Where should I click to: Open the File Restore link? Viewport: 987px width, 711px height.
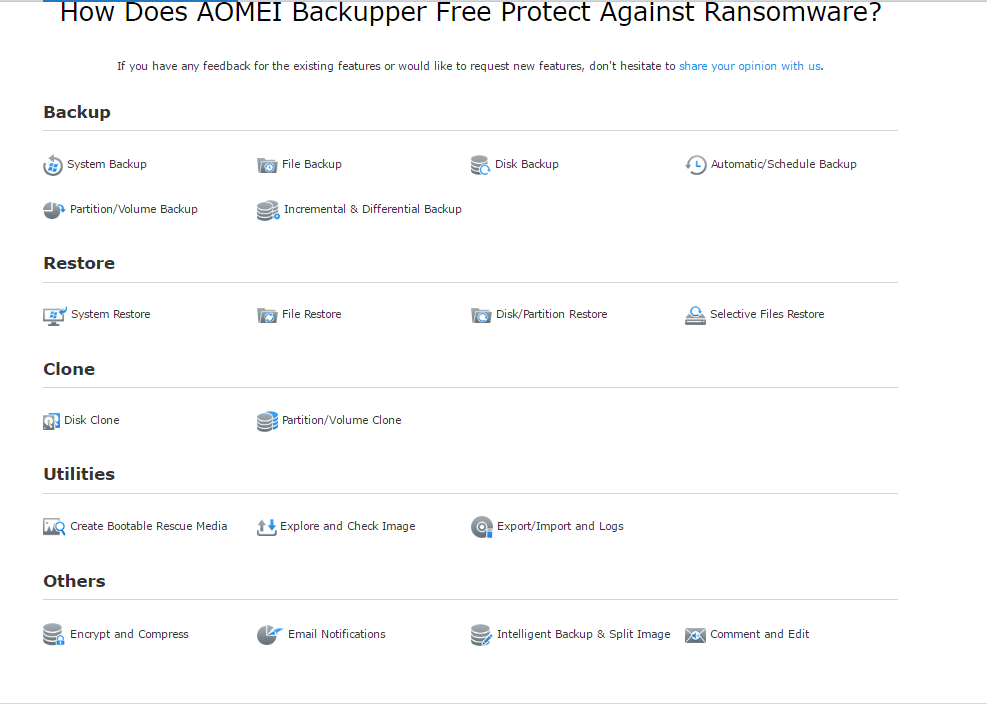pyautogui.click(x=311, y=314)
